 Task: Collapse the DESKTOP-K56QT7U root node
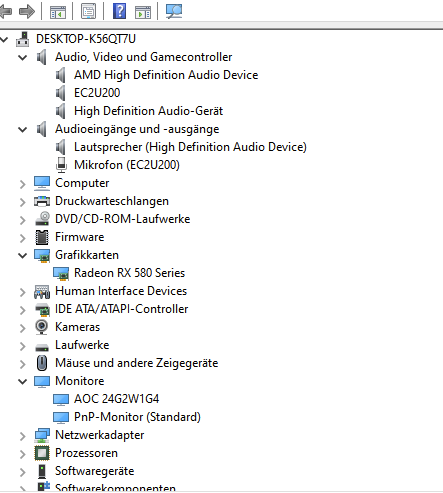(4, 39)
